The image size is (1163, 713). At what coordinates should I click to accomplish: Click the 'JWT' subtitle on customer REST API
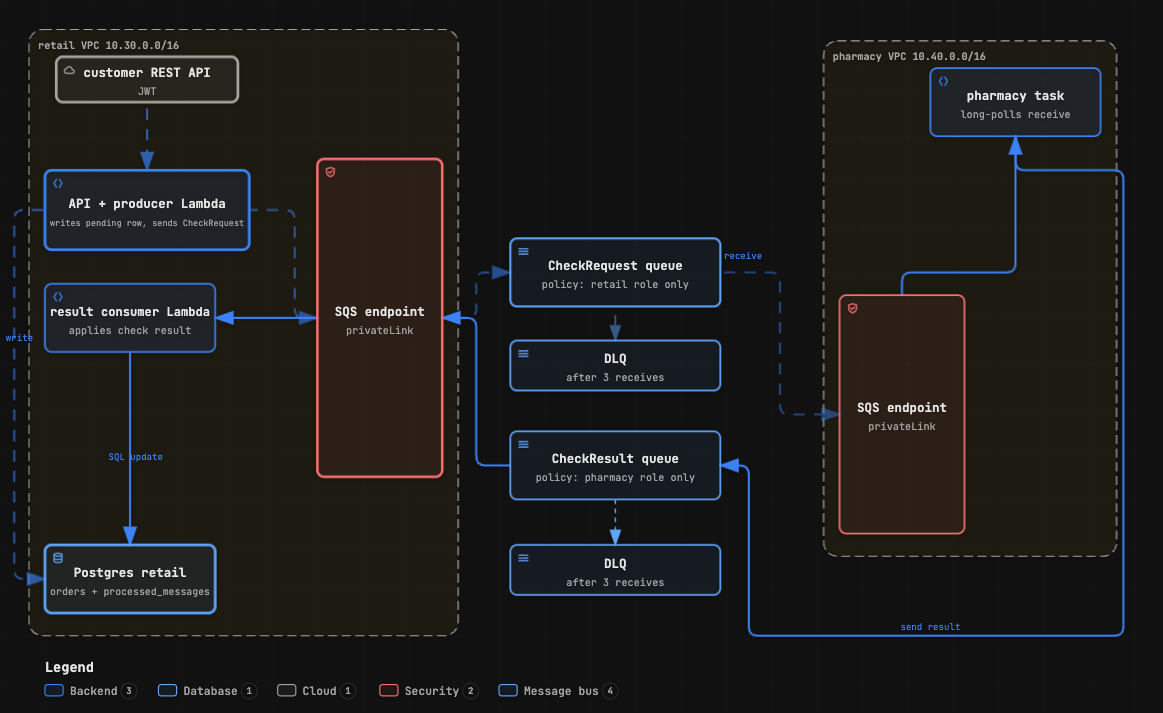(x=147, y=91)
